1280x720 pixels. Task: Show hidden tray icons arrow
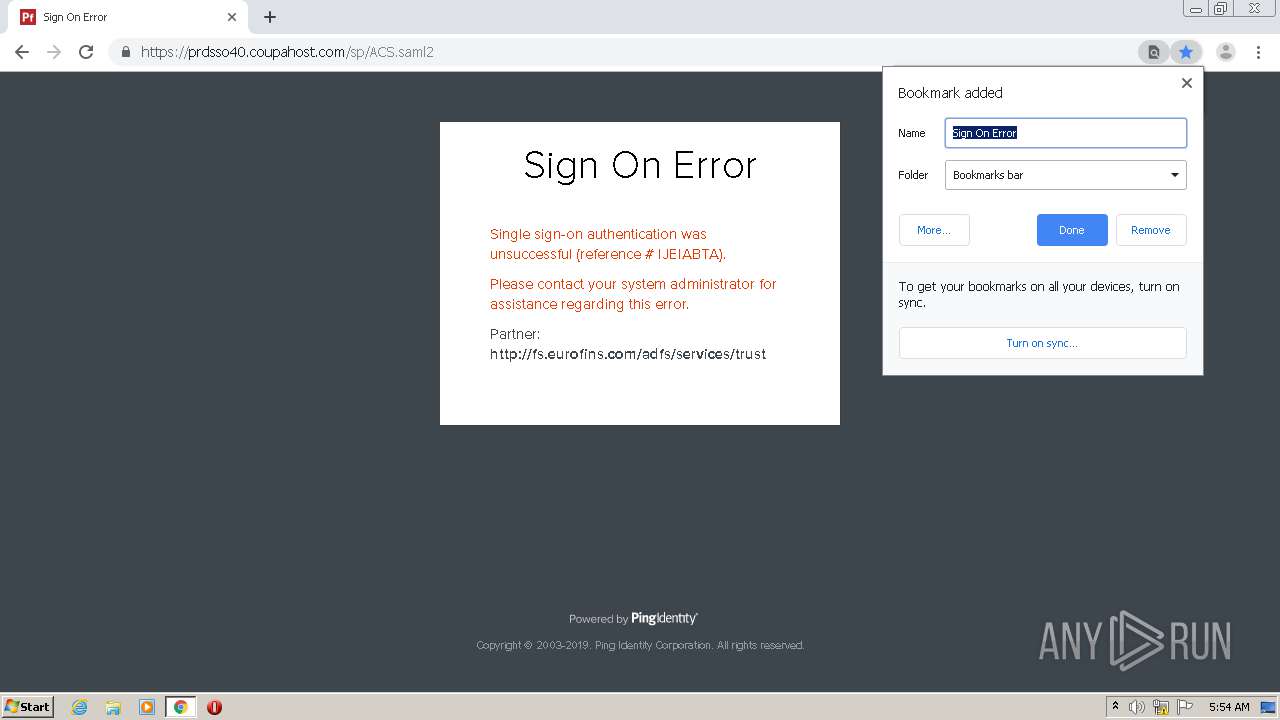pos(1115,707)
